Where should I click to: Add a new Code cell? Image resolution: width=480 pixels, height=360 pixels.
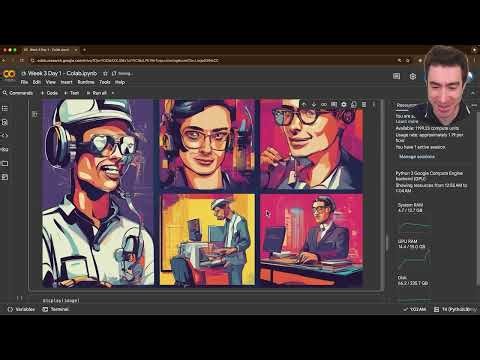tap(49, 93)
